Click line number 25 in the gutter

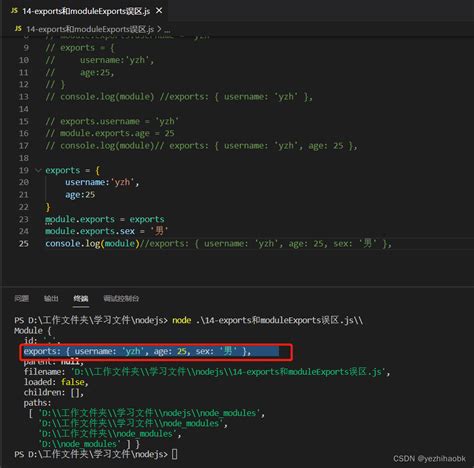point(24,244)
